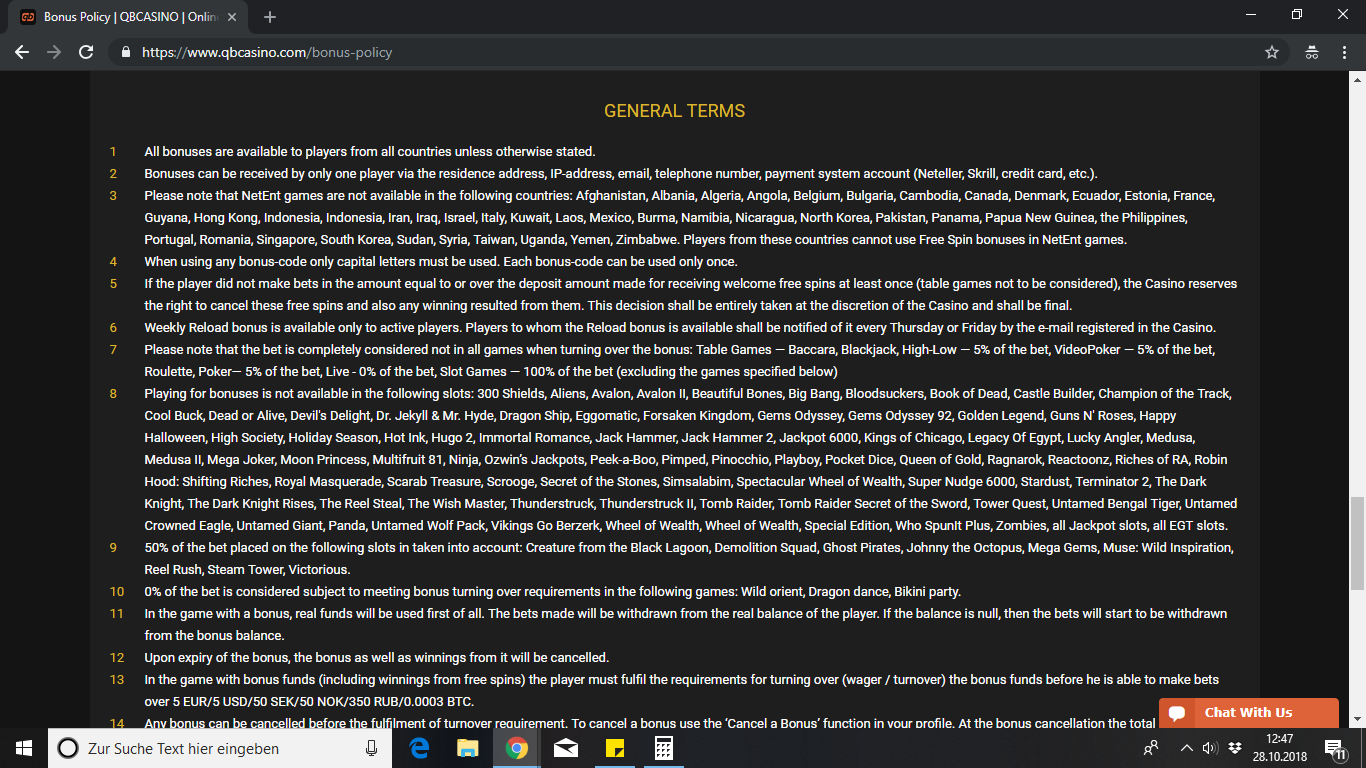Screen dimensions: 1366x768
Task: Click rule number 1 in the list
Action: [113, 152]
